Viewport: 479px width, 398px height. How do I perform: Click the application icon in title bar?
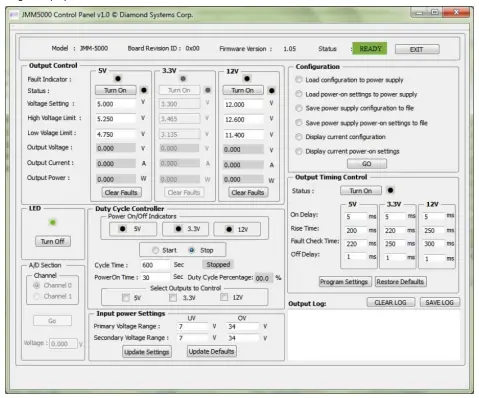(x=14, y=15)
